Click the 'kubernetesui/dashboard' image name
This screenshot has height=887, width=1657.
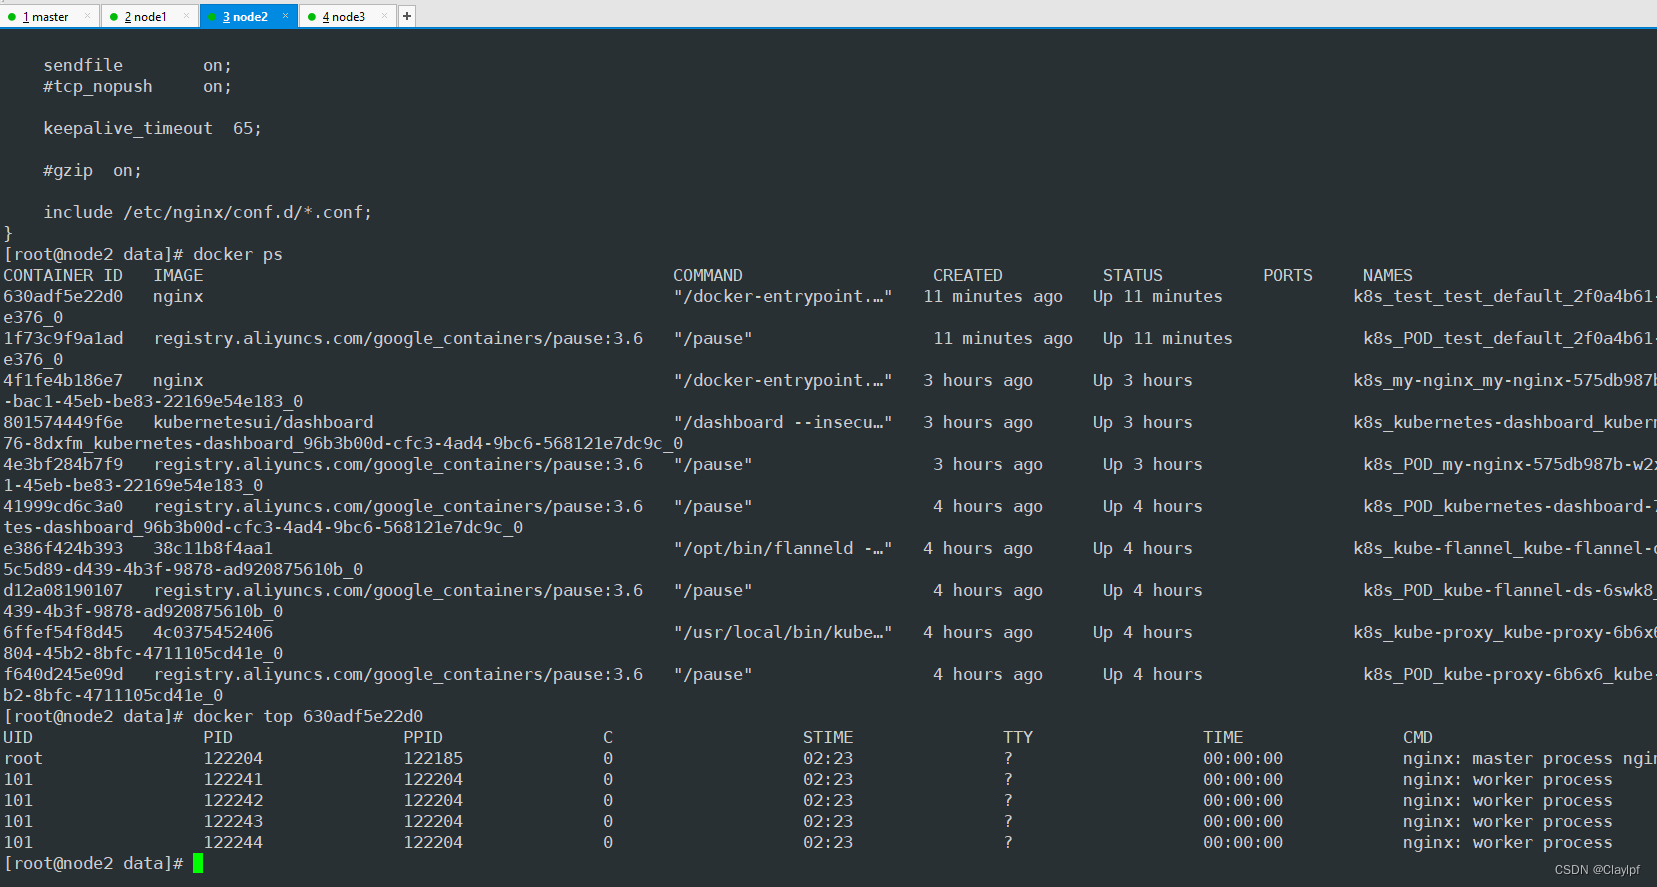coord(263,422)
